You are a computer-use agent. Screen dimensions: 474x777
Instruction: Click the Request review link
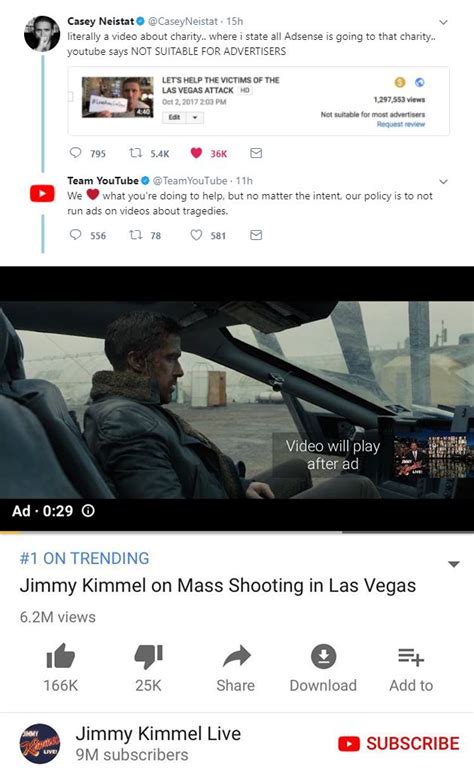(401, 124)
